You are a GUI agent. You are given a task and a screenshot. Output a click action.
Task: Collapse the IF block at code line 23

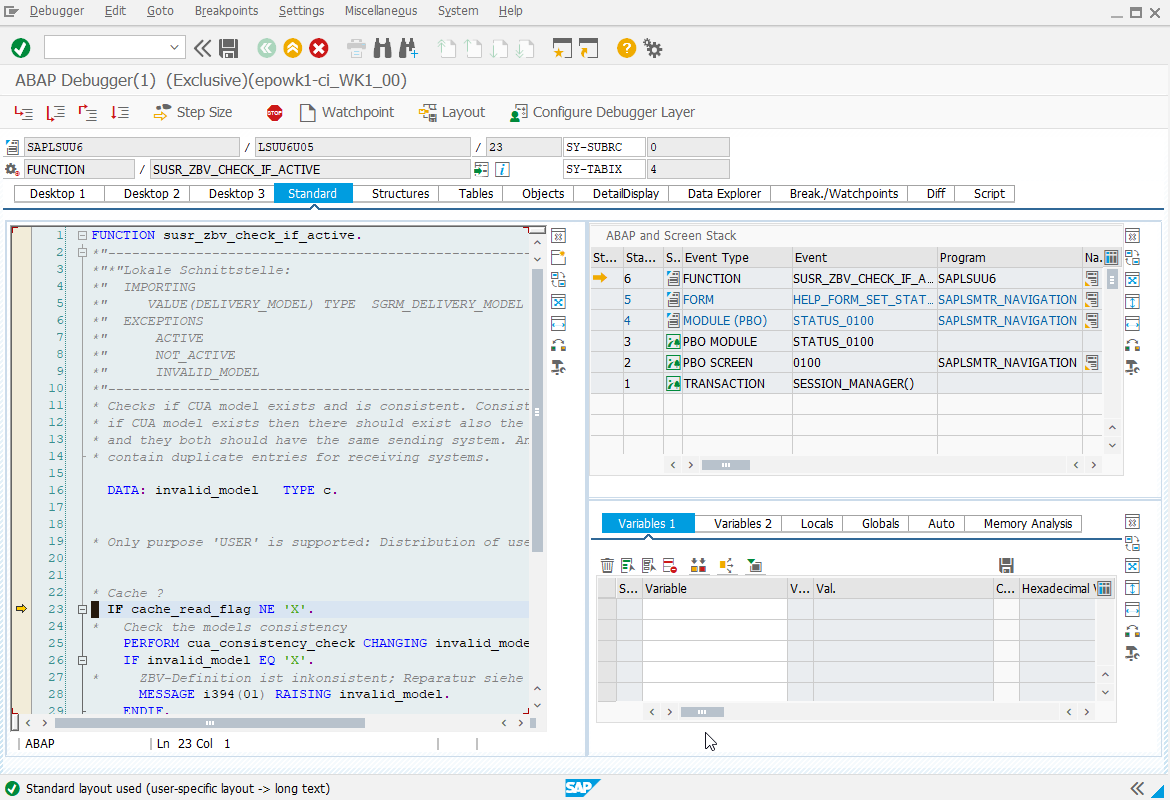click(x=82, y=610)
